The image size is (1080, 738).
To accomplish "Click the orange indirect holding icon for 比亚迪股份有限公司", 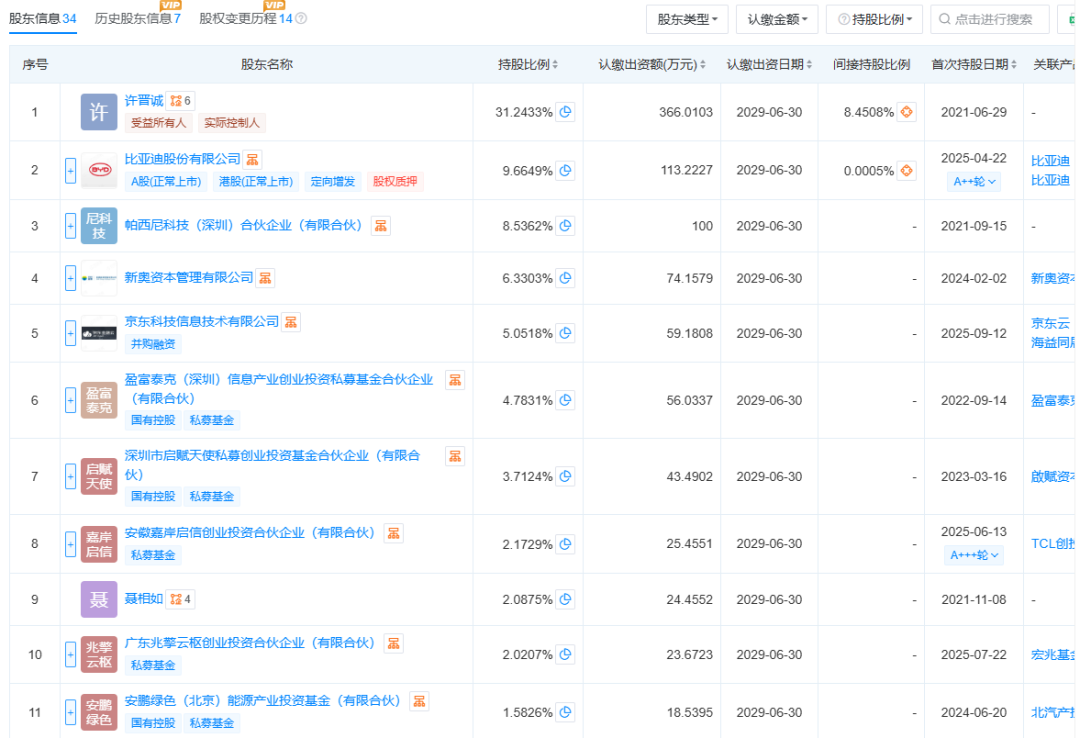I will (x=906, y=170).
